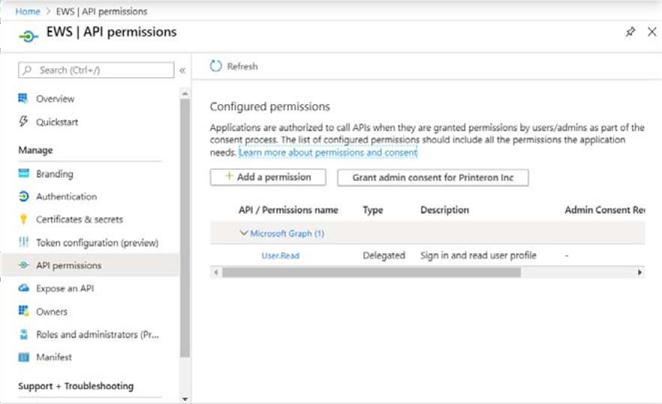Click the magnifier icon in the search box

tap(27, 70)
